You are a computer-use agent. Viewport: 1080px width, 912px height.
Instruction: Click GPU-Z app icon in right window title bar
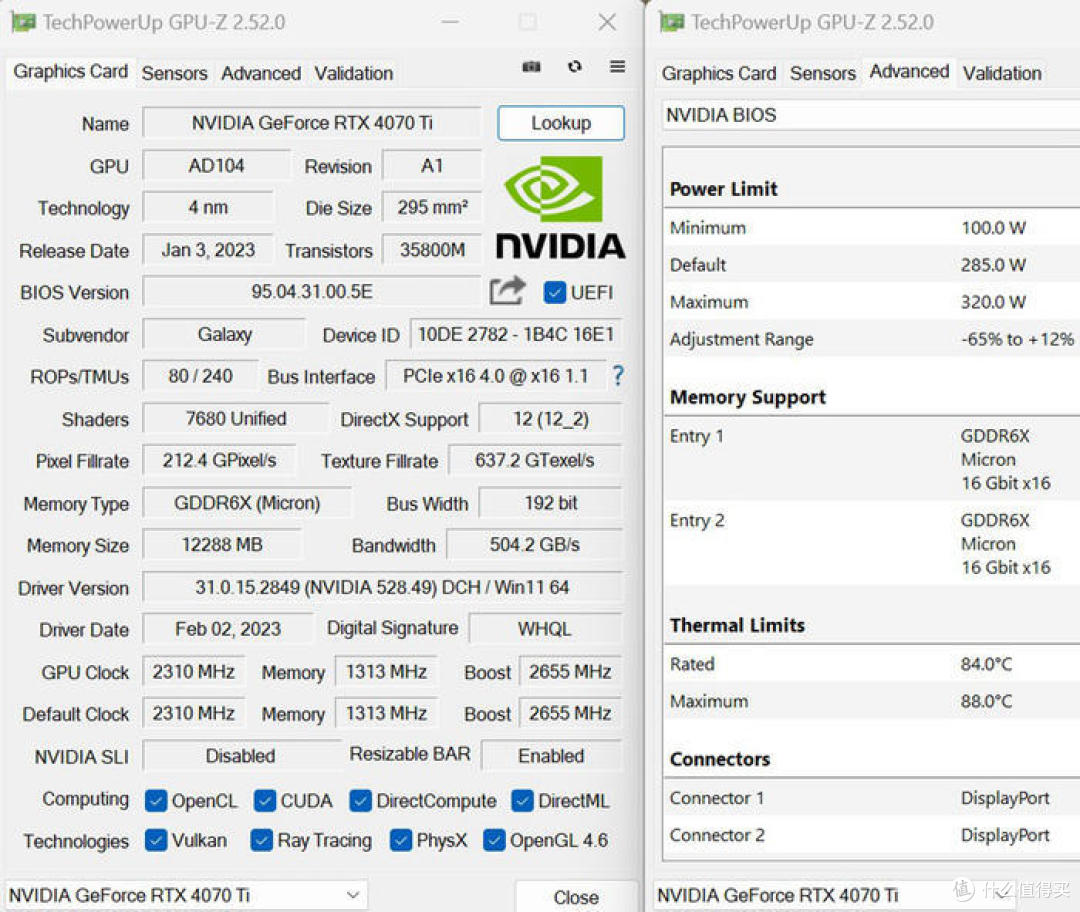[672, 22]
